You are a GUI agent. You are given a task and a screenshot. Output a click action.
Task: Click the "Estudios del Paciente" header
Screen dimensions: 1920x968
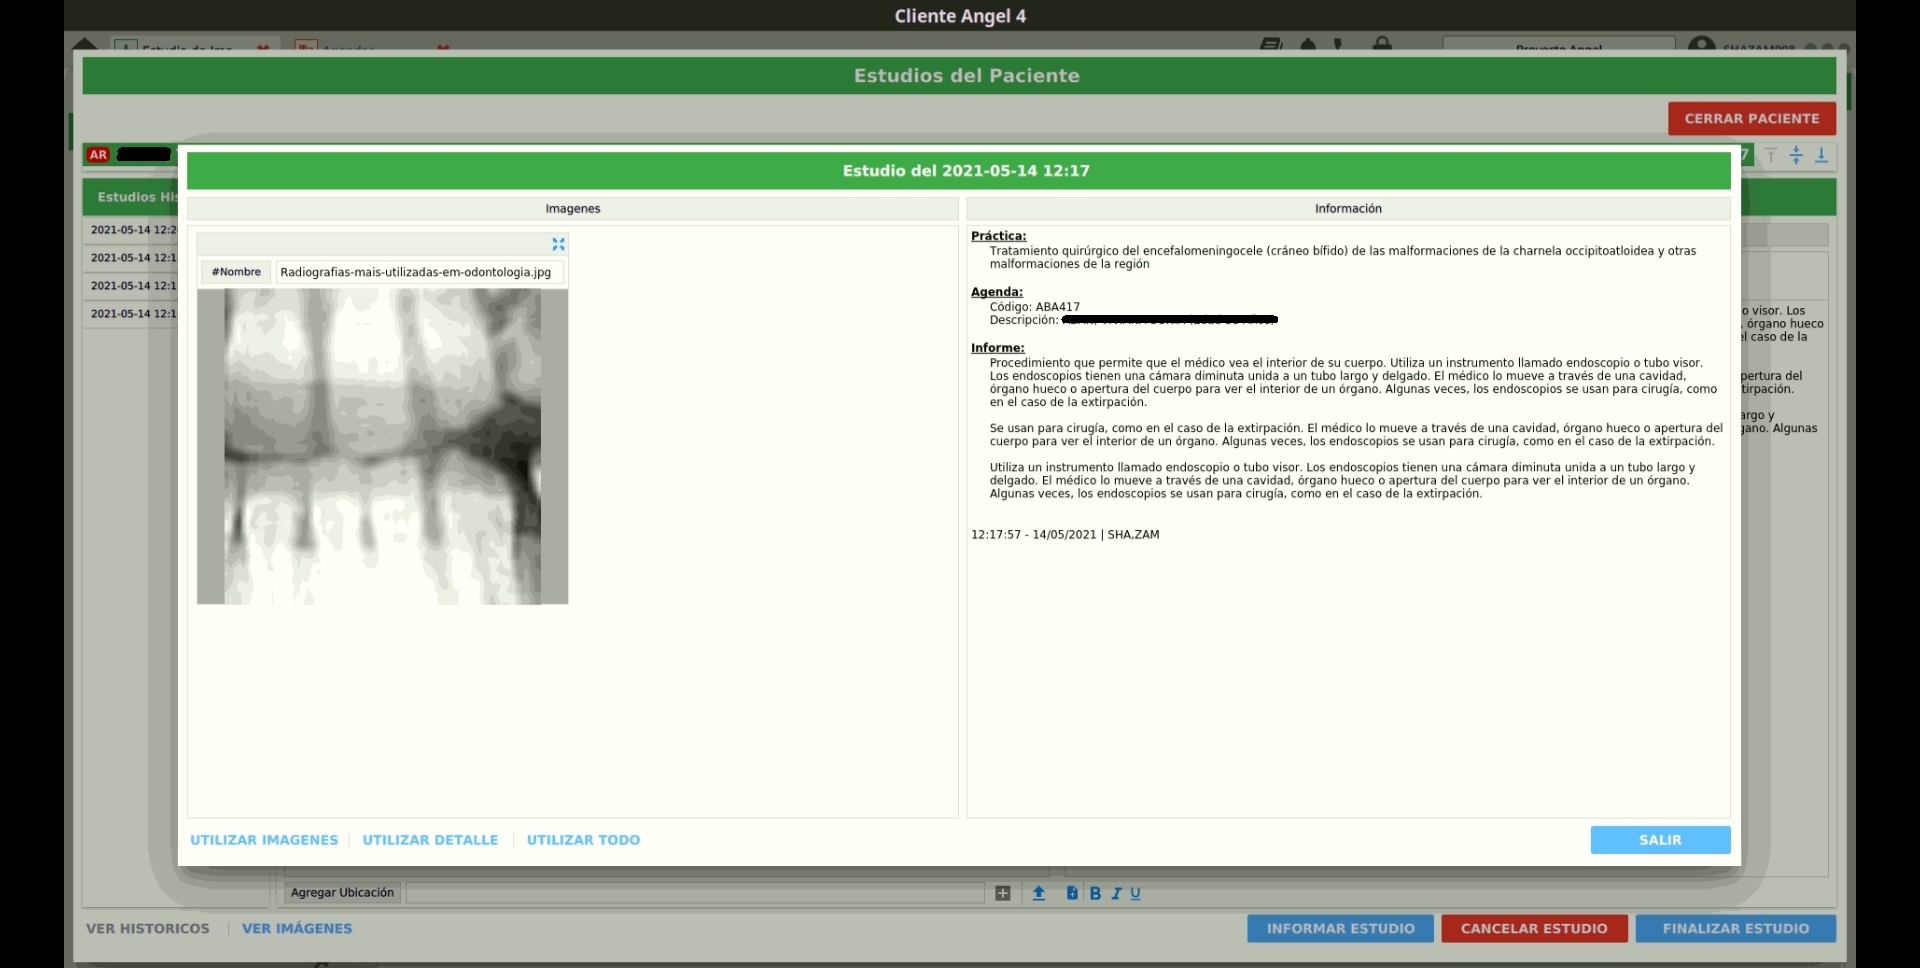tap(960, 76)
